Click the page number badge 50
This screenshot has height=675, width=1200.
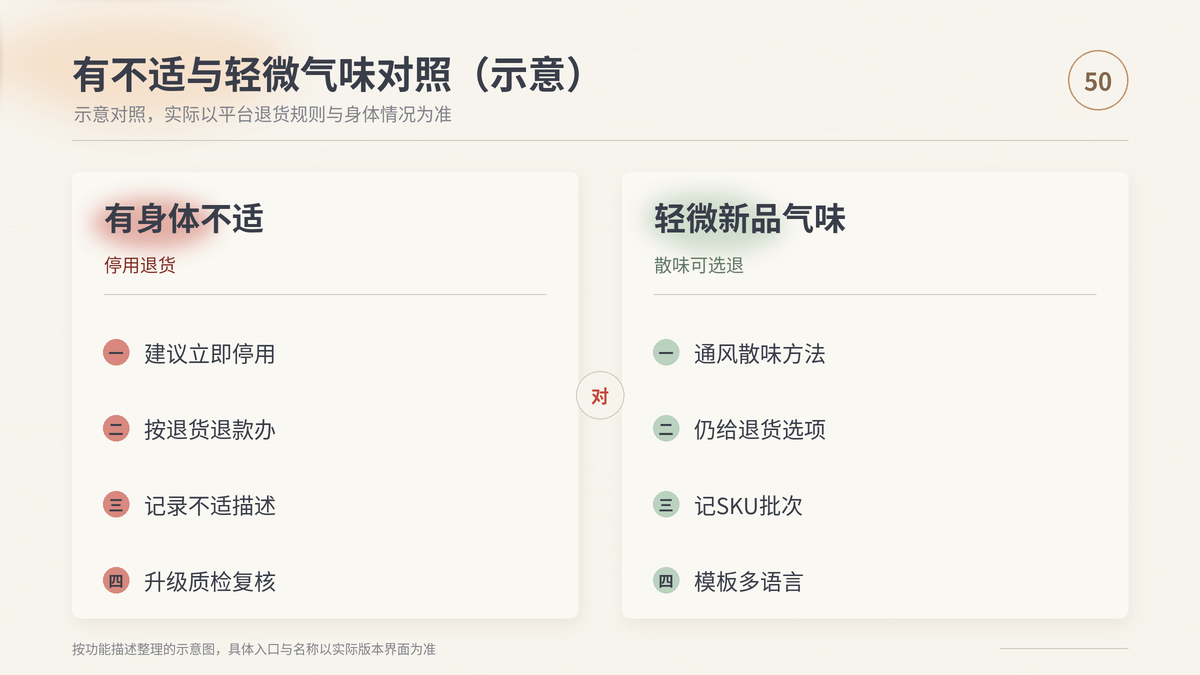[1098, 80]
